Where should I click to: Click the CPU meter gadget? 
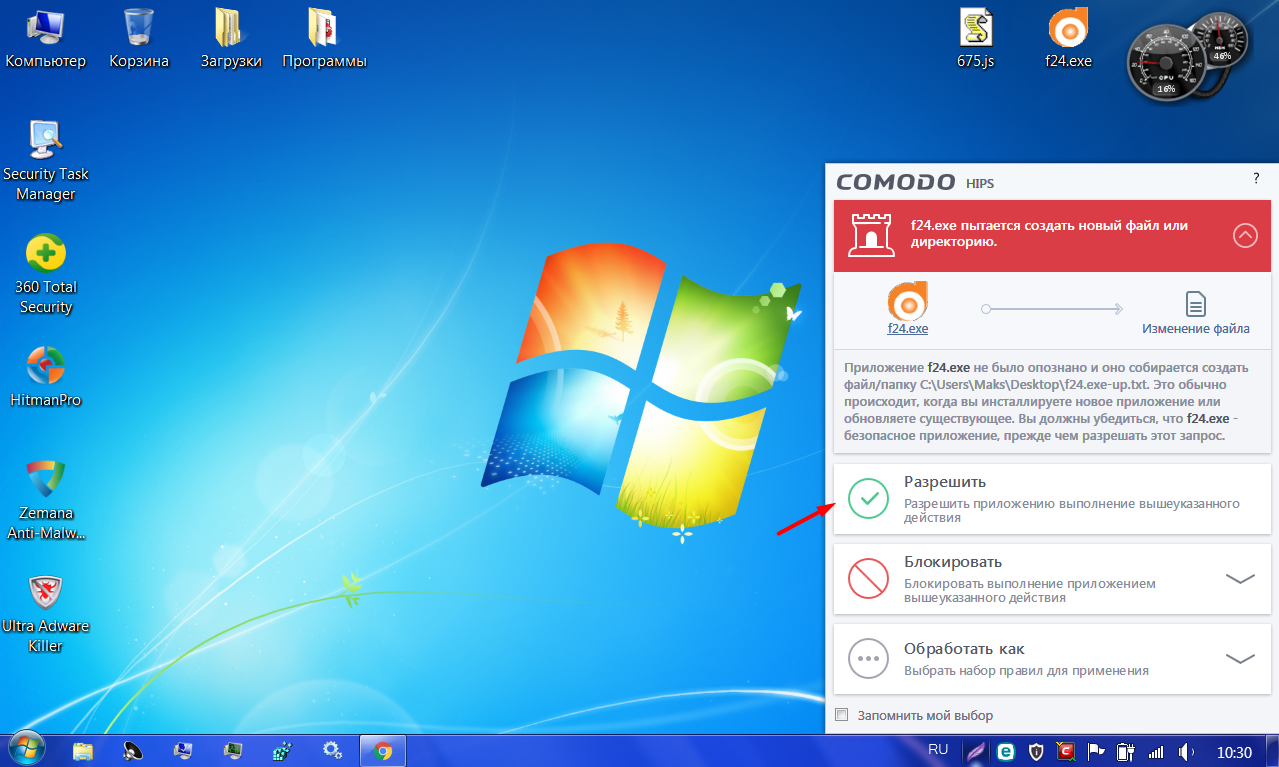1164,62
